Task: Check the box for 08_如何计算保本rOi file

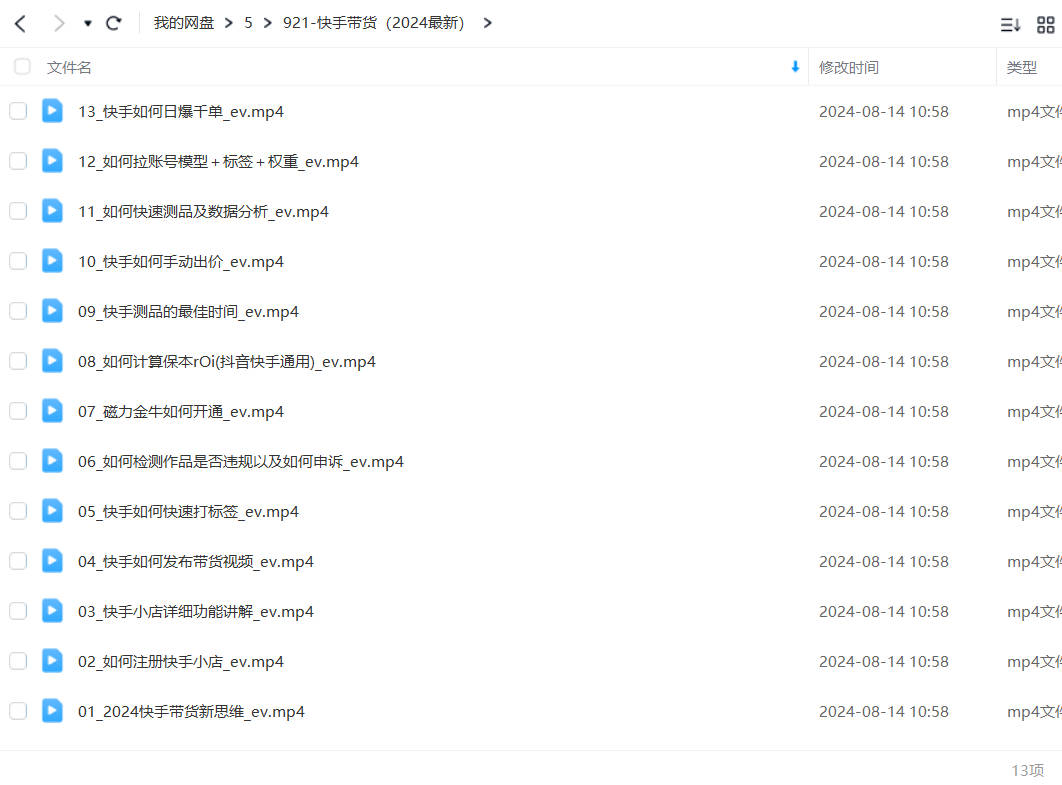Action: pos(18,361)
